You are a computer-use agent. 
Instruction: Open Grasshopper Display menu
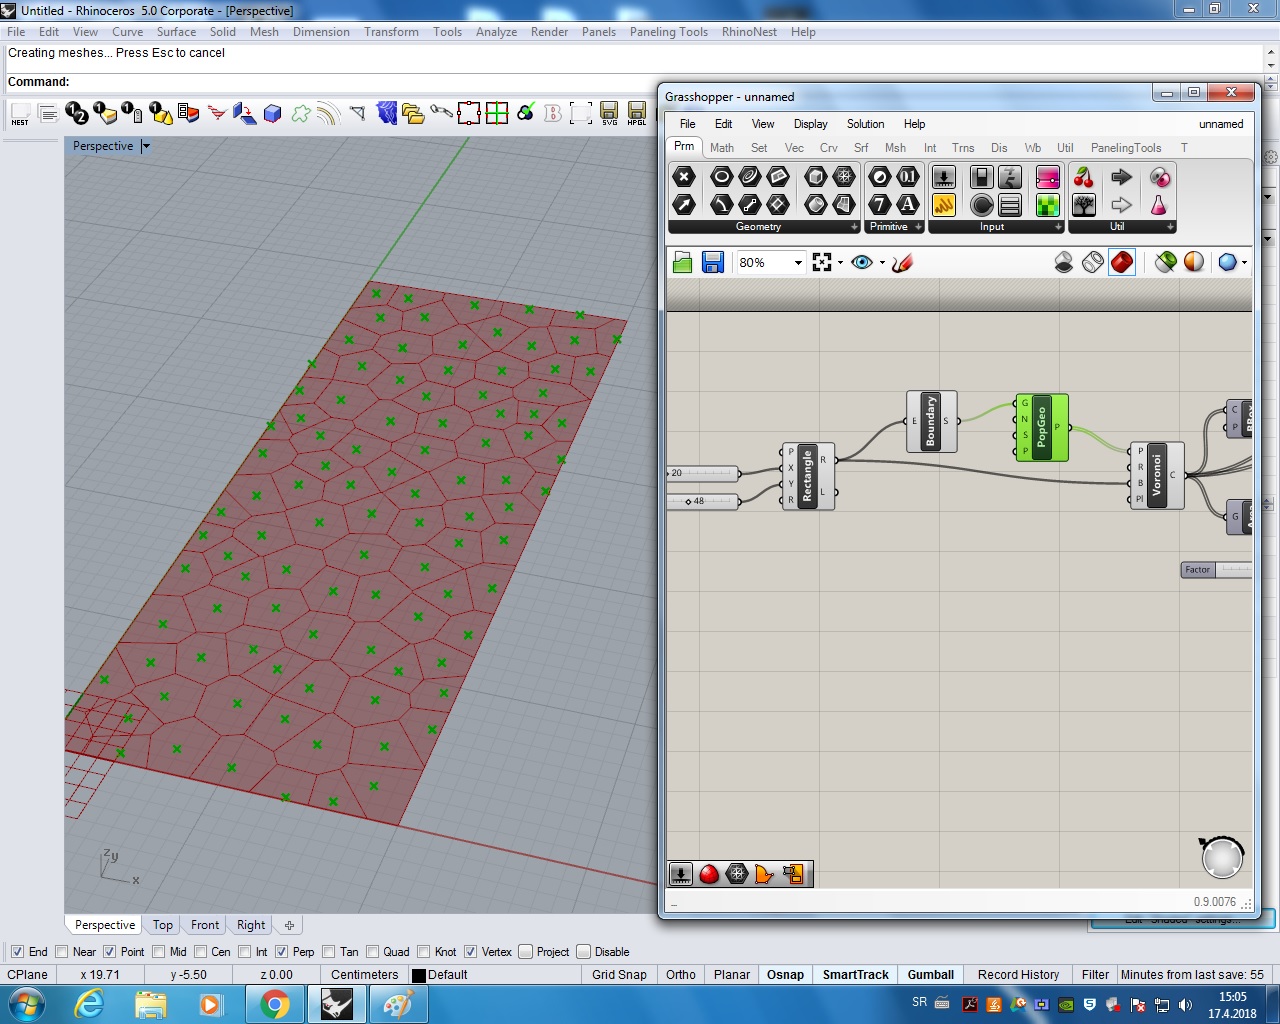click(810, 124)
